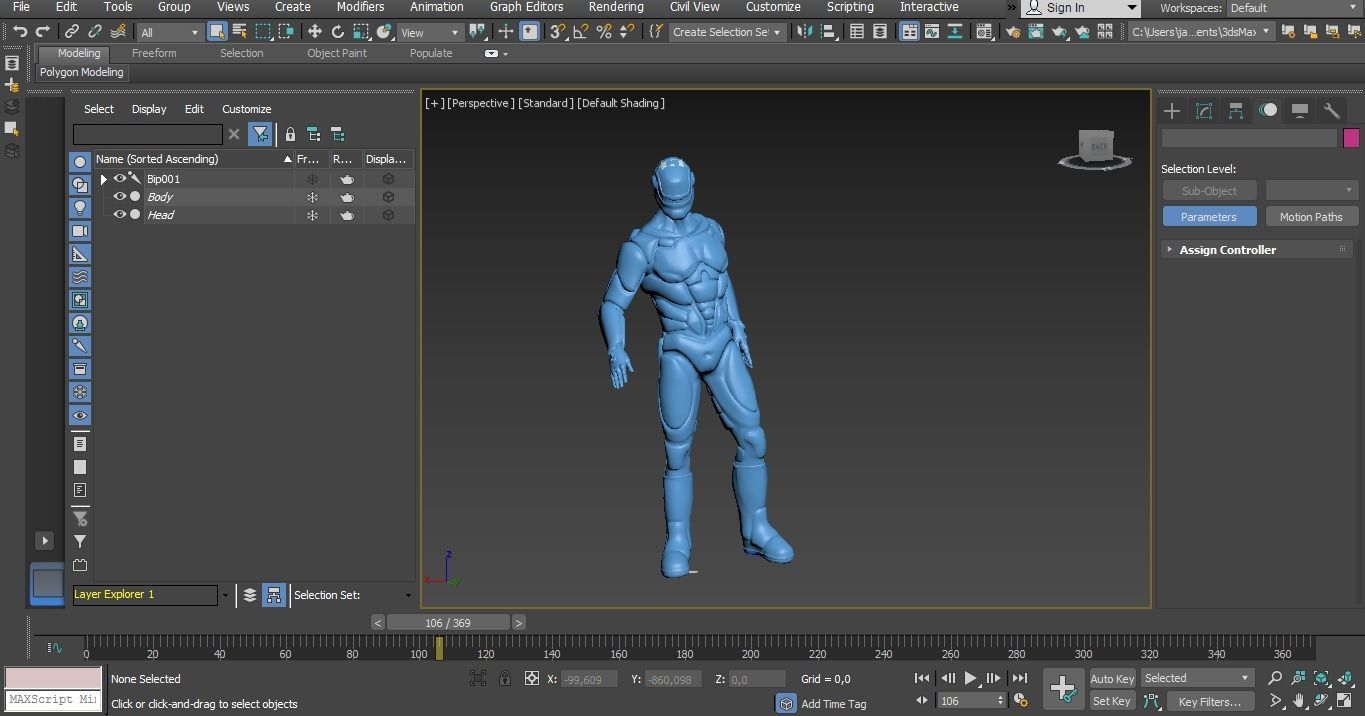Open Customize menu in Scene Explorer
Viewport: 1365px width, 716px height.
tap(246, 109)
